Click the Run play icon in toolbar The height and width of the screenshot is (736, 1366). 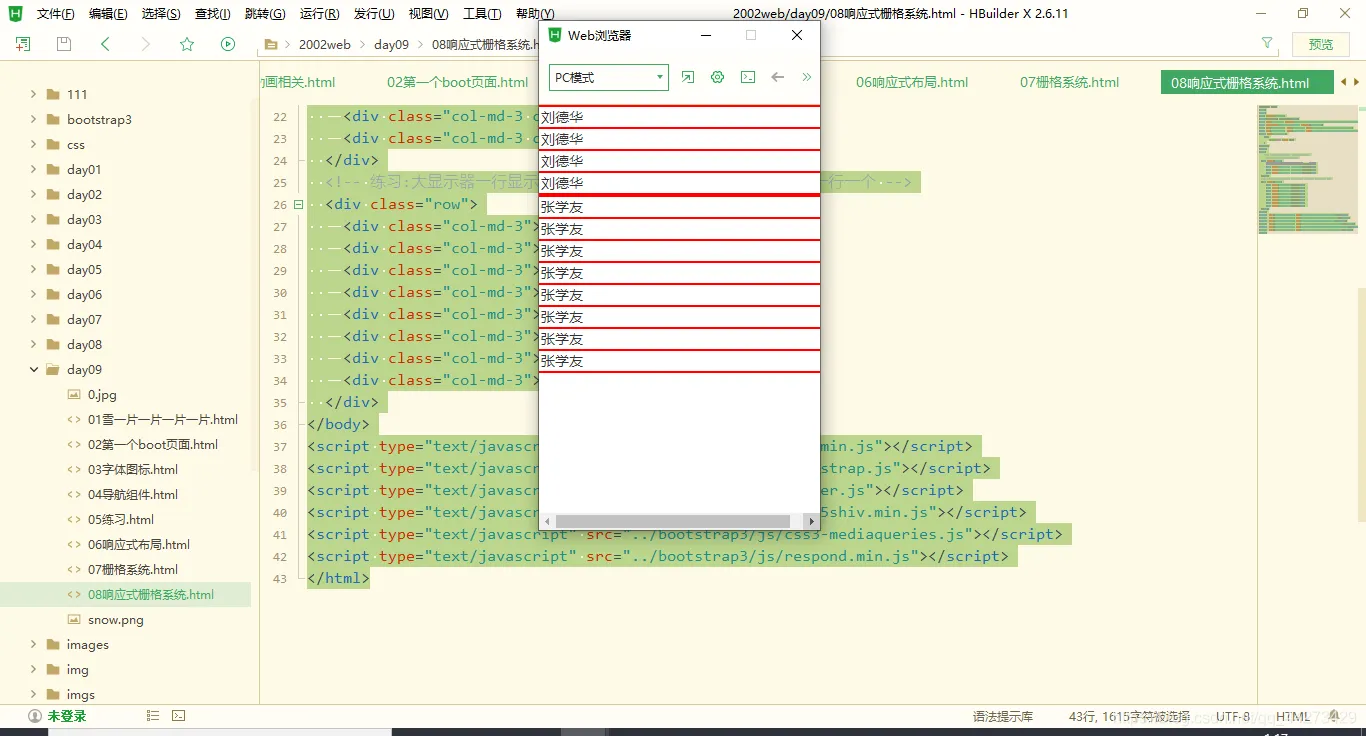228,44
